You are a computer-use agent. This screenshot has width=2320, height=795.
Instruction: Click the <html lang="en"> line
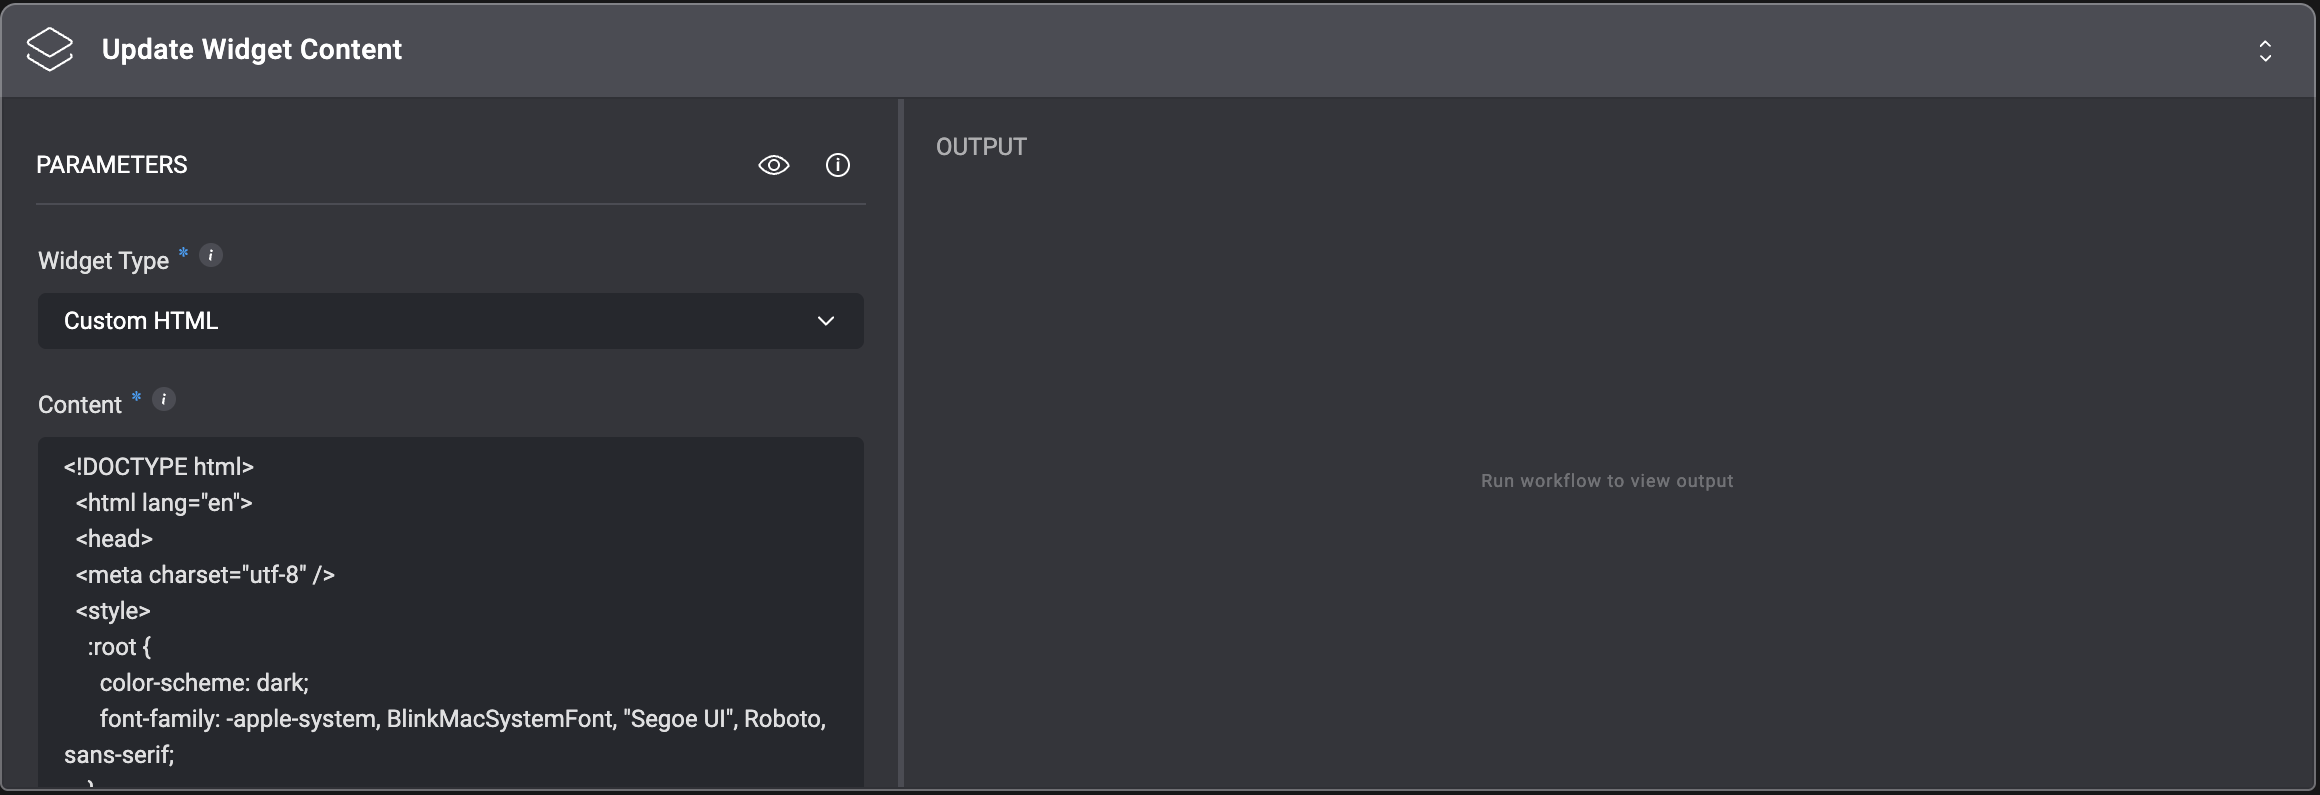pyautogui.click(x=164, y=503)
